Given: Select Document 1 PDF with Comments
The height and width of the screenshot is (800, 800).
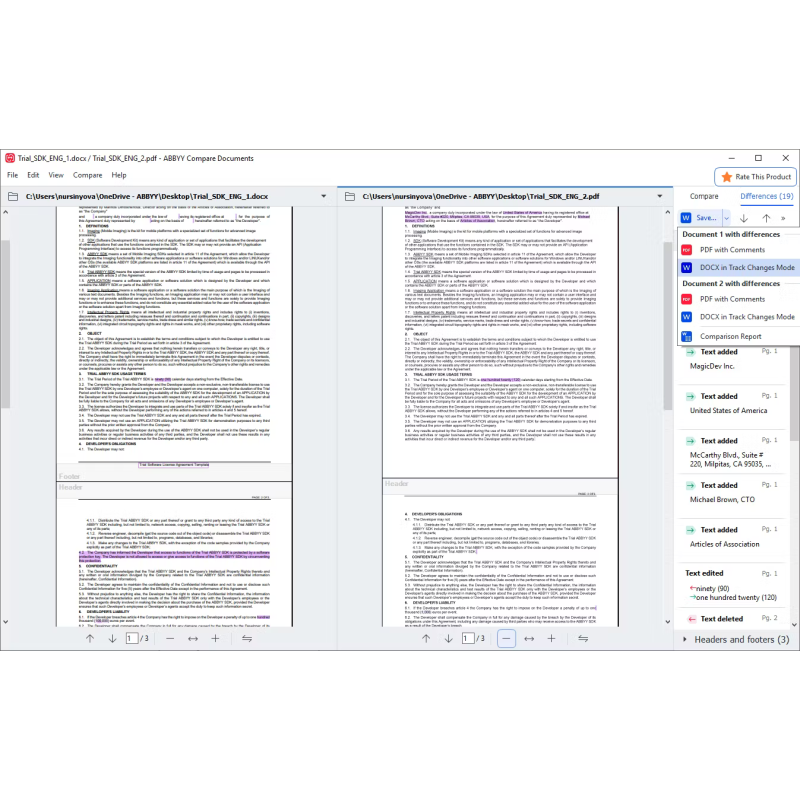Looking at the screenshot, I should point(732,249).
